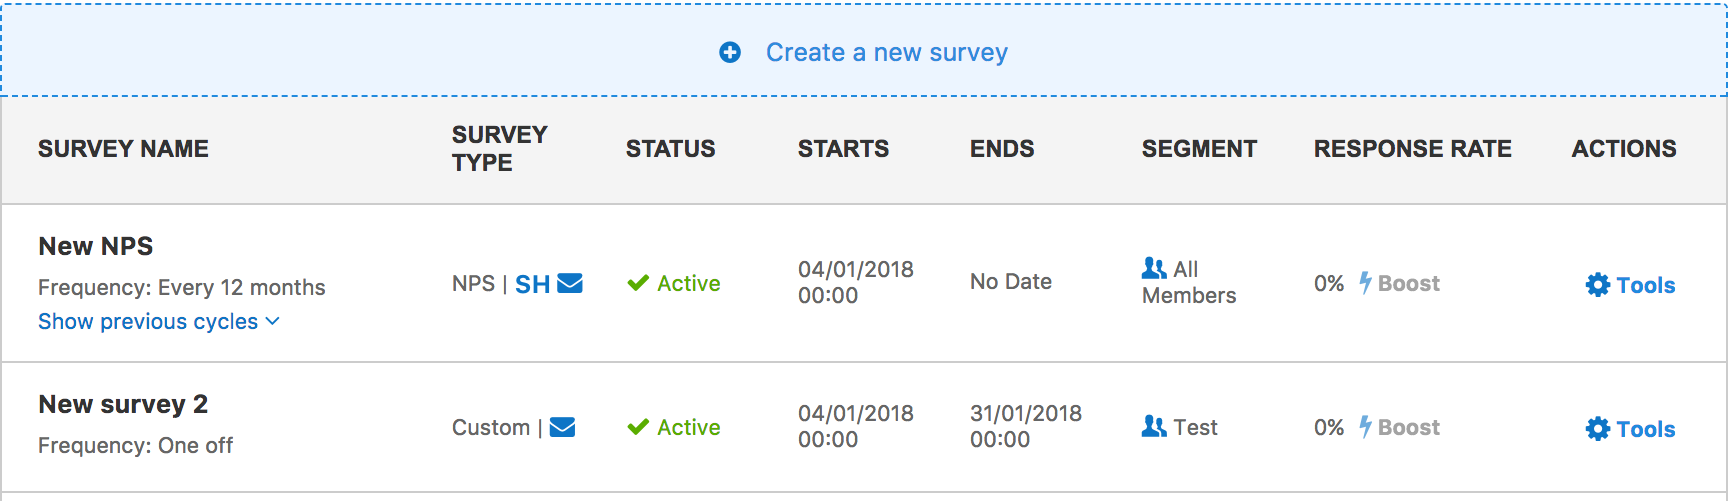Click the gear icon in New survey 2 row
This screenshot has width=1736, height=501.
[1598, 429]
